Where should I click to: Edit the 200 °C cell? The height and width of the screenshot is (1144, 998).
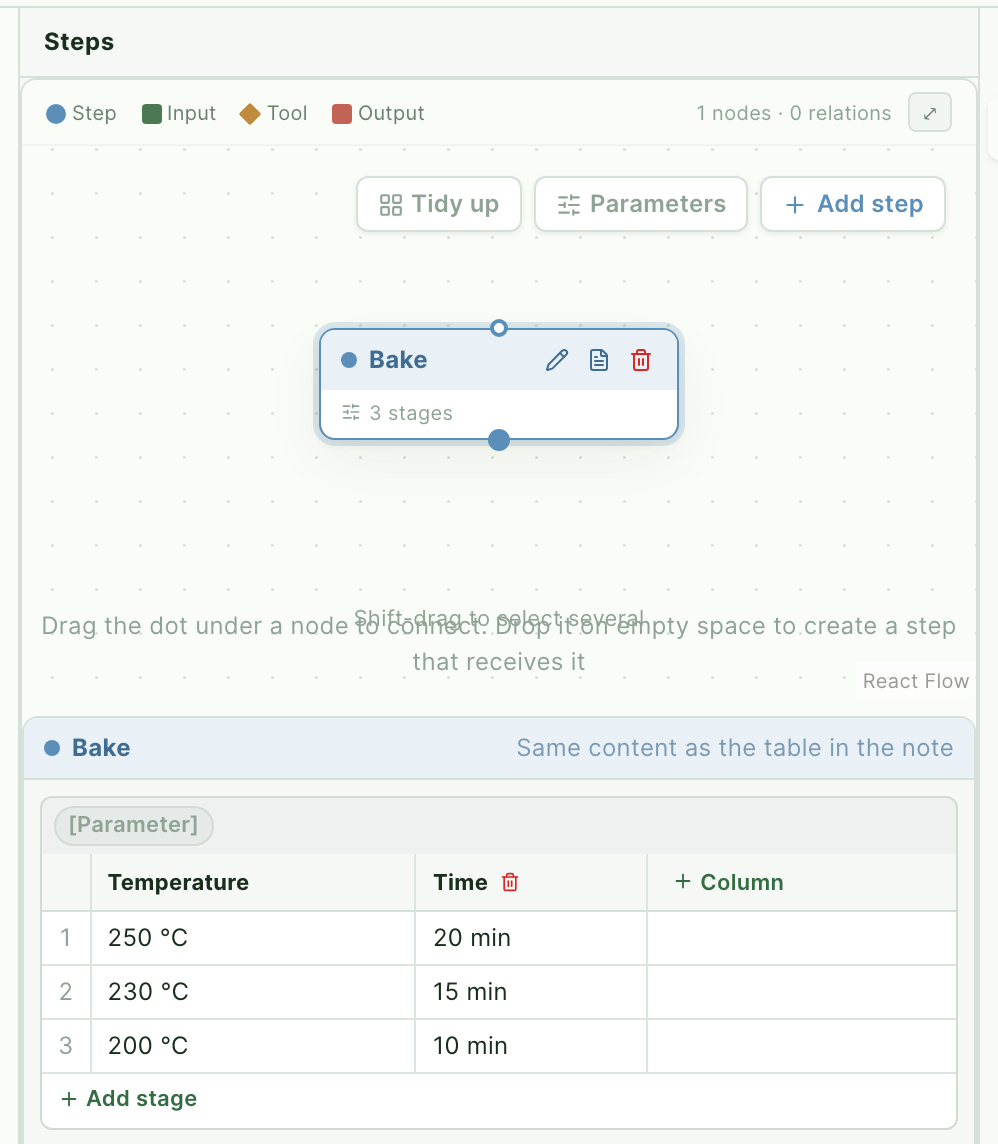pos(253,1046)
